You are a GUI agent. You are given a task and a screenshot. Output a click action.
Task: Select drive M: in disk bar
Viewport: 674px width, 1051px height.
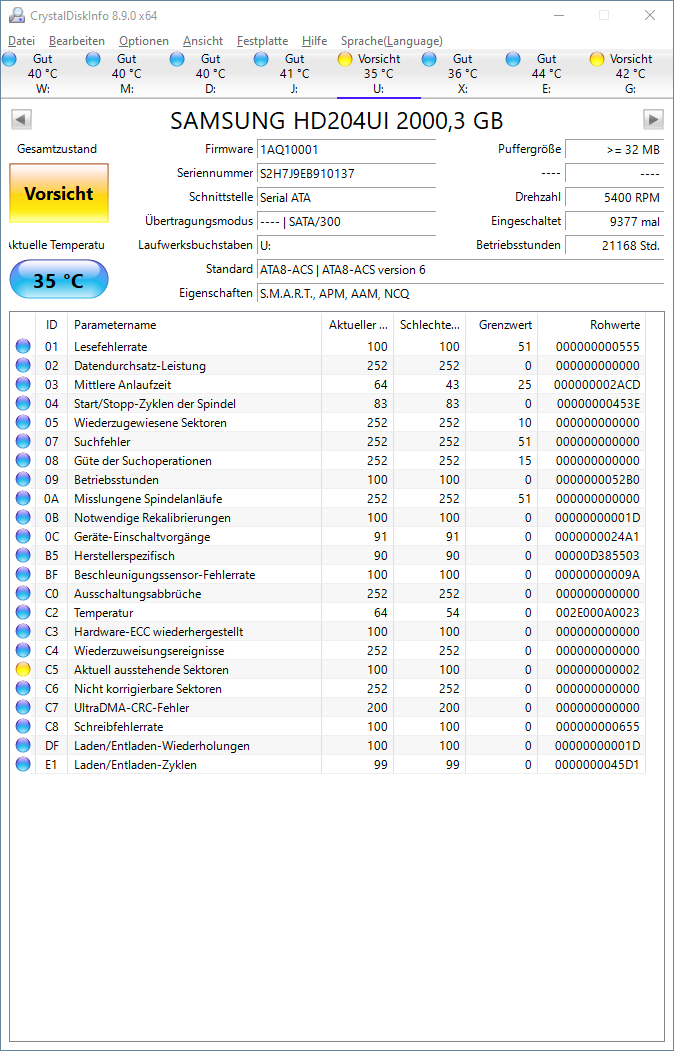click(126, 74)
